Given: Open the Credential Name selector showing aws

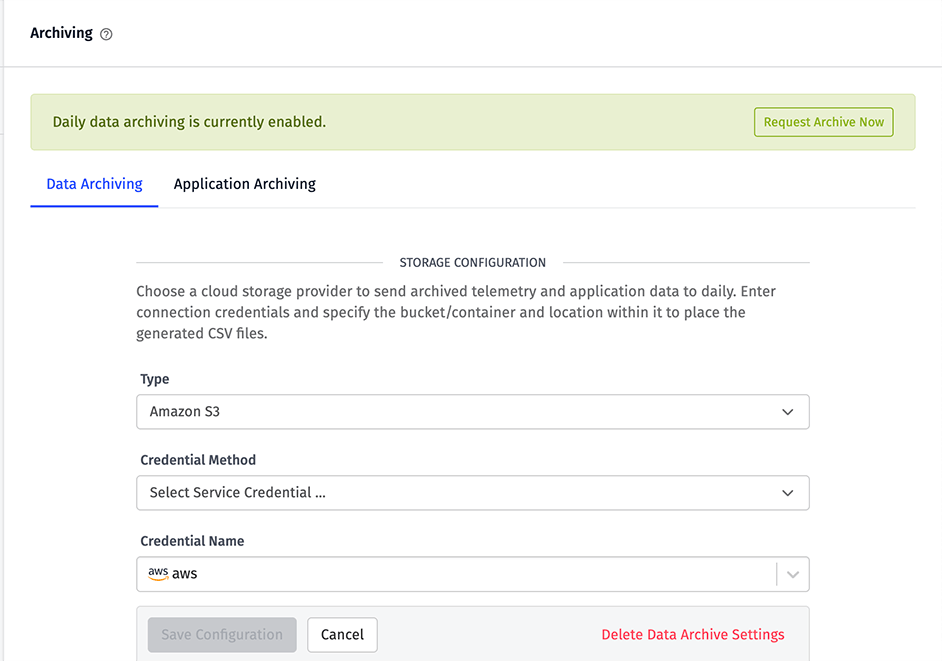Looking at the screenshot, I should coord(455,574).
